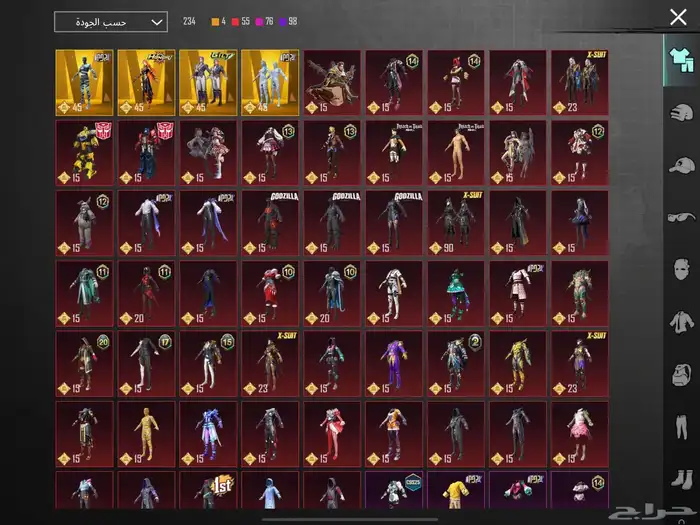Open the cap headwear category
Image resolution: width=700 pixels, height=525 pixels.
pos(680,164)
